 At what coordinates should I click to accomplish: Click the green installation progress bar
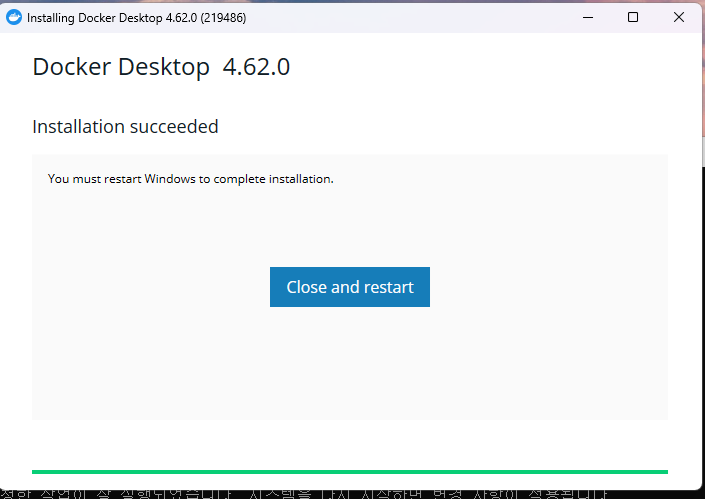pos(349,471)
